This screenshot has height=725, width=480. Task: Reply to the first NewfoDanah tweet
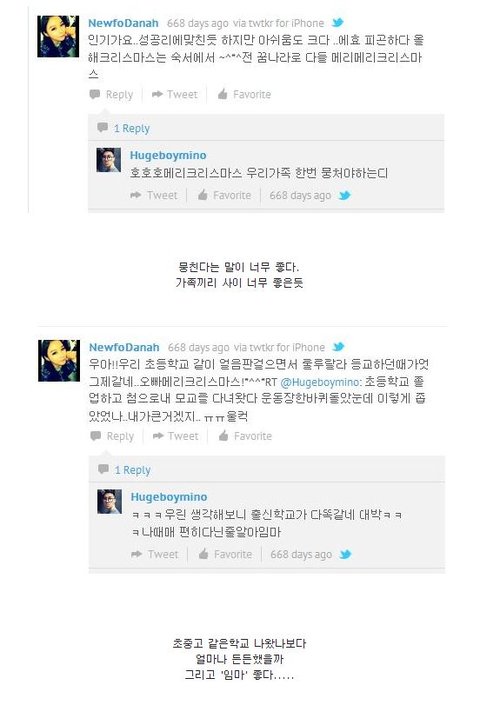[x=111, y=94]
